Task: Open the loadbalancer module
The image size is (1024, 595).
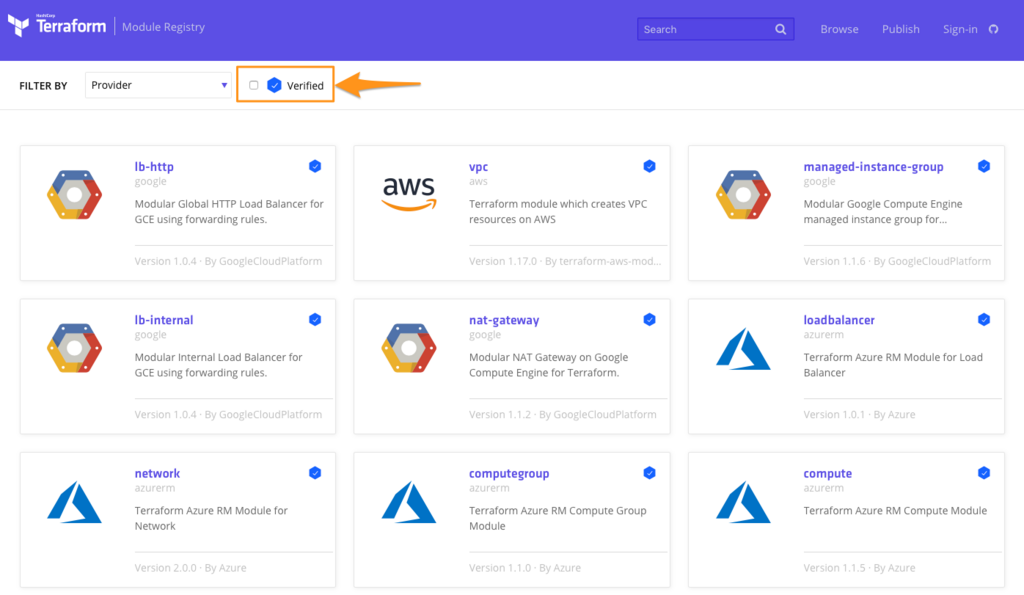Action: [x=839, y=320]
